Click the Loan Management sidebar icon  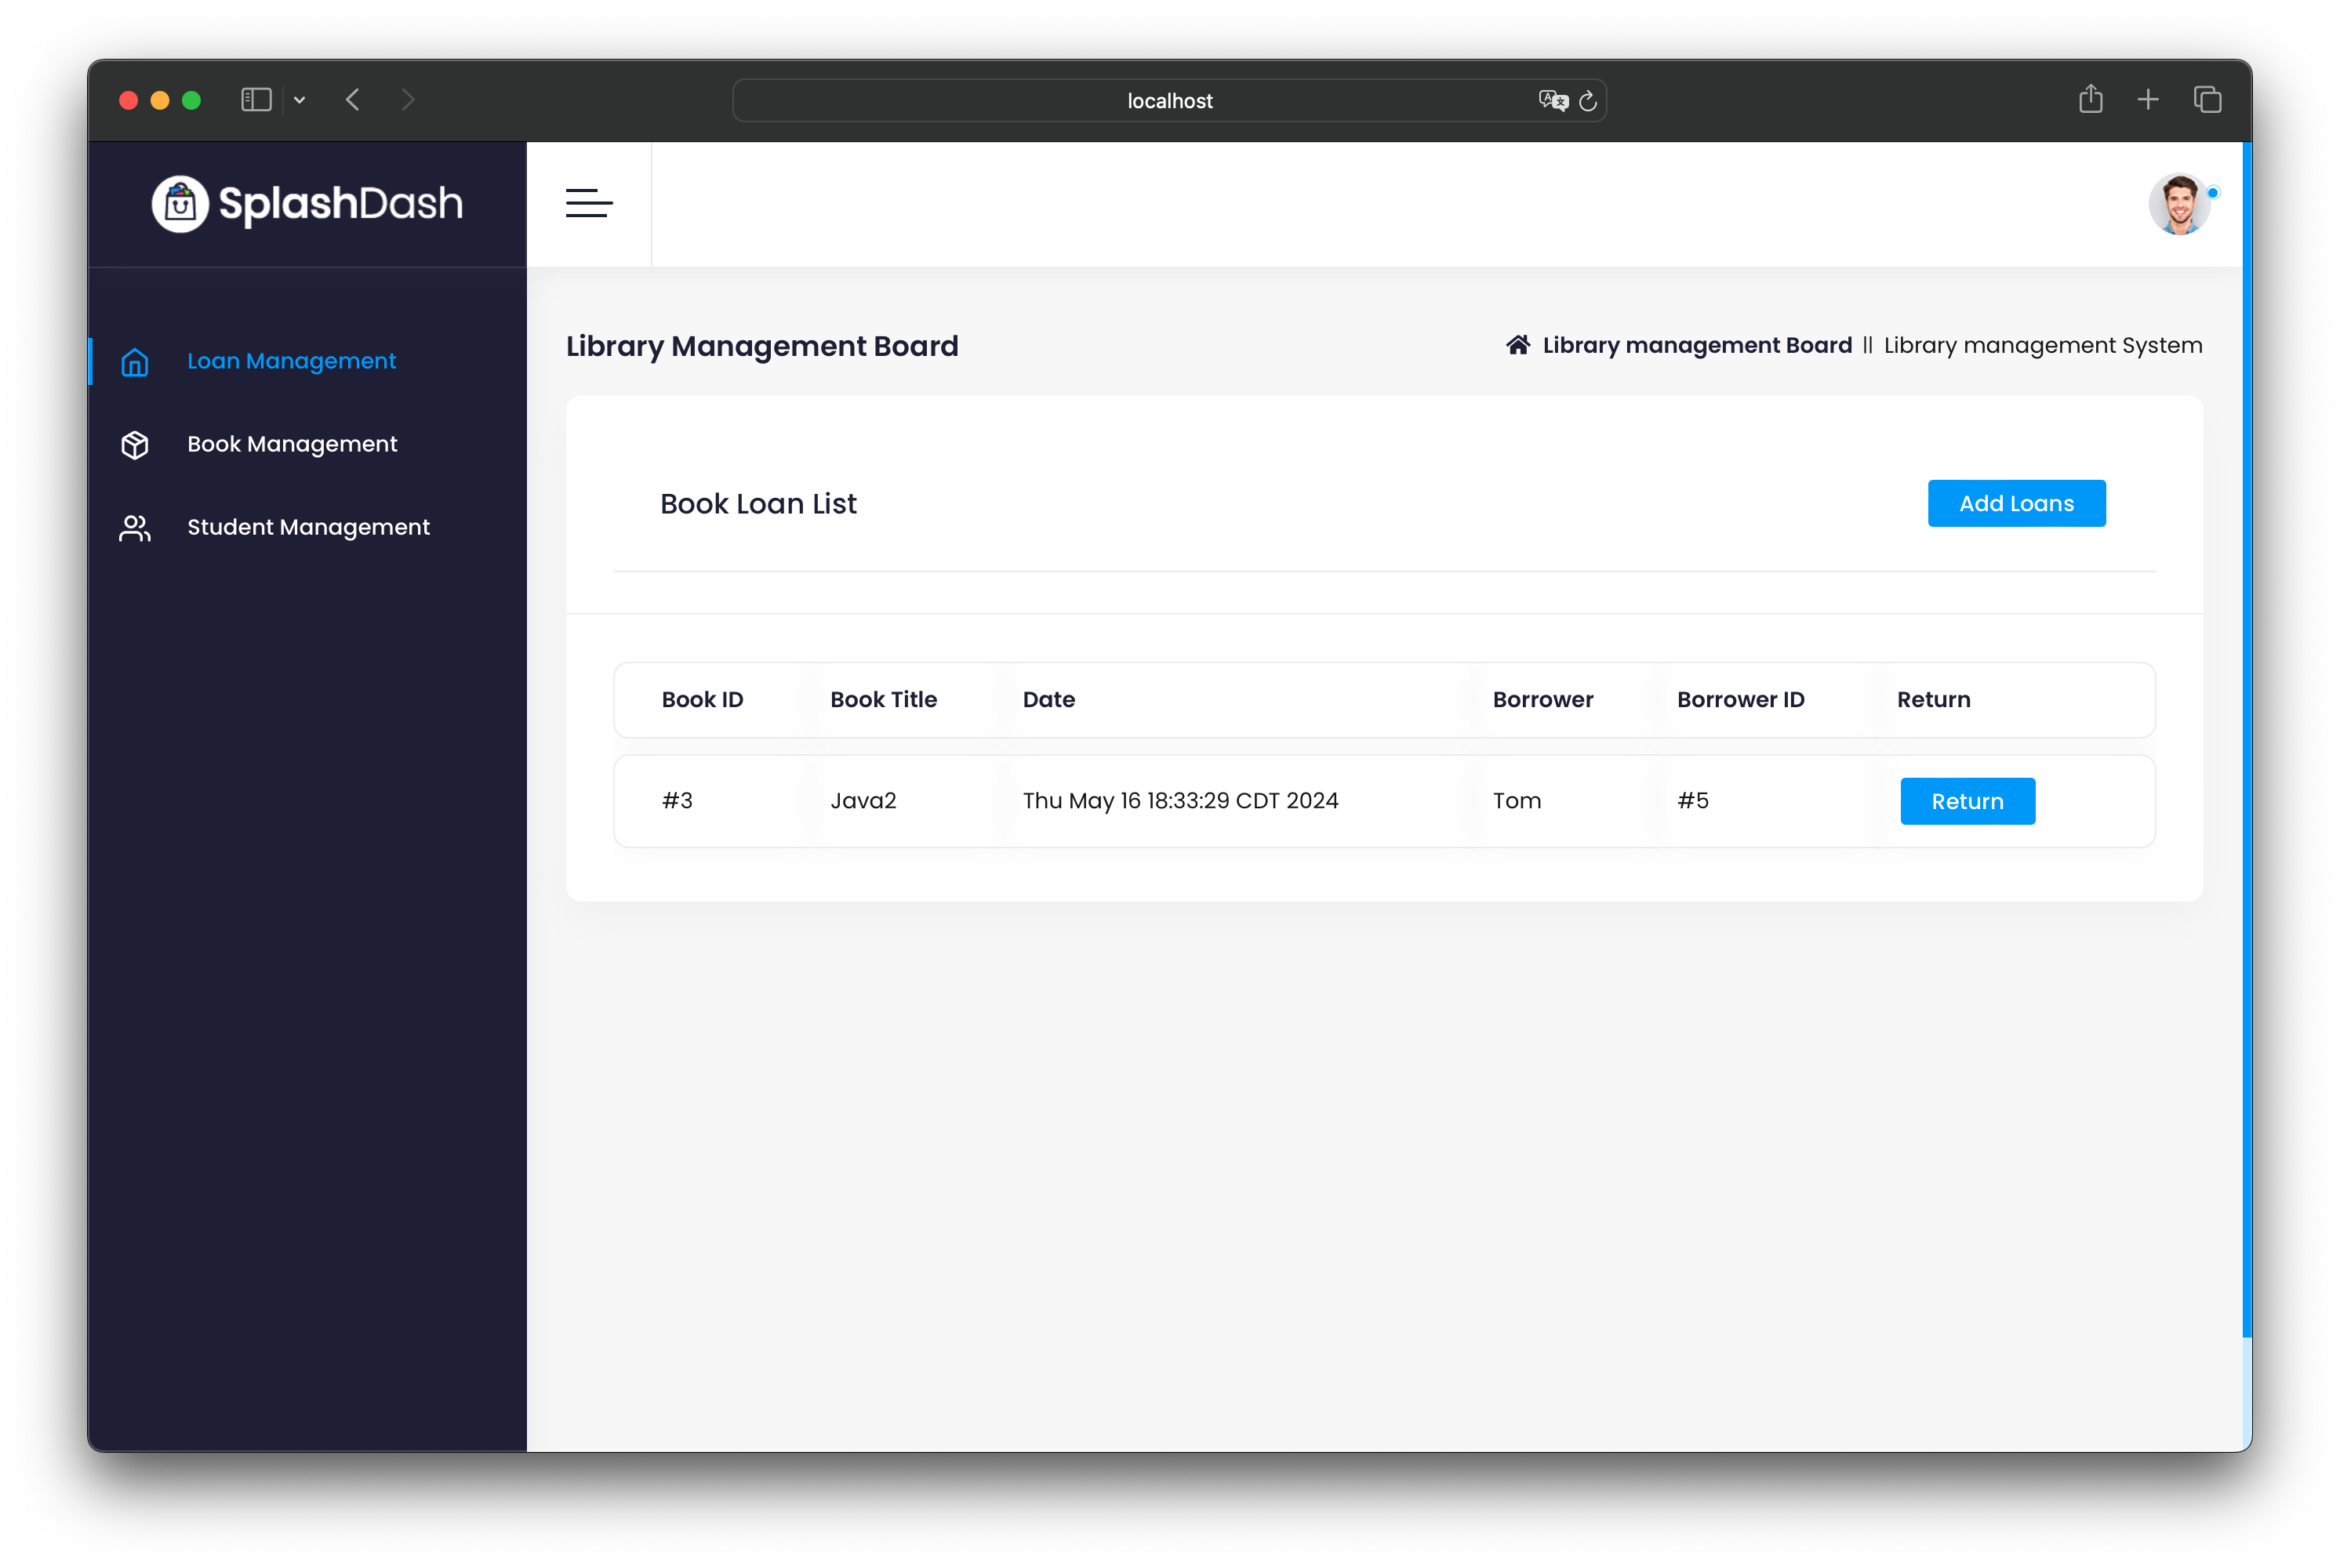pos(135,361)
